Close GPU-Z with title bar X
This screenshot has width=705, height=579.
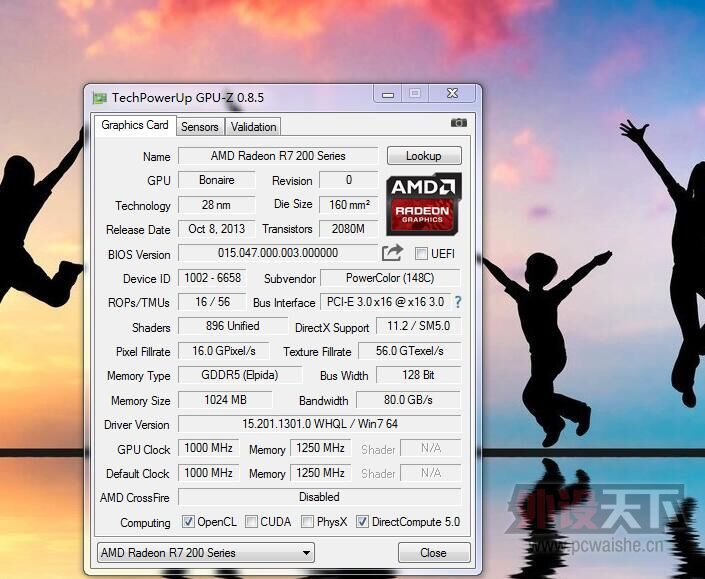click(452, 94)
